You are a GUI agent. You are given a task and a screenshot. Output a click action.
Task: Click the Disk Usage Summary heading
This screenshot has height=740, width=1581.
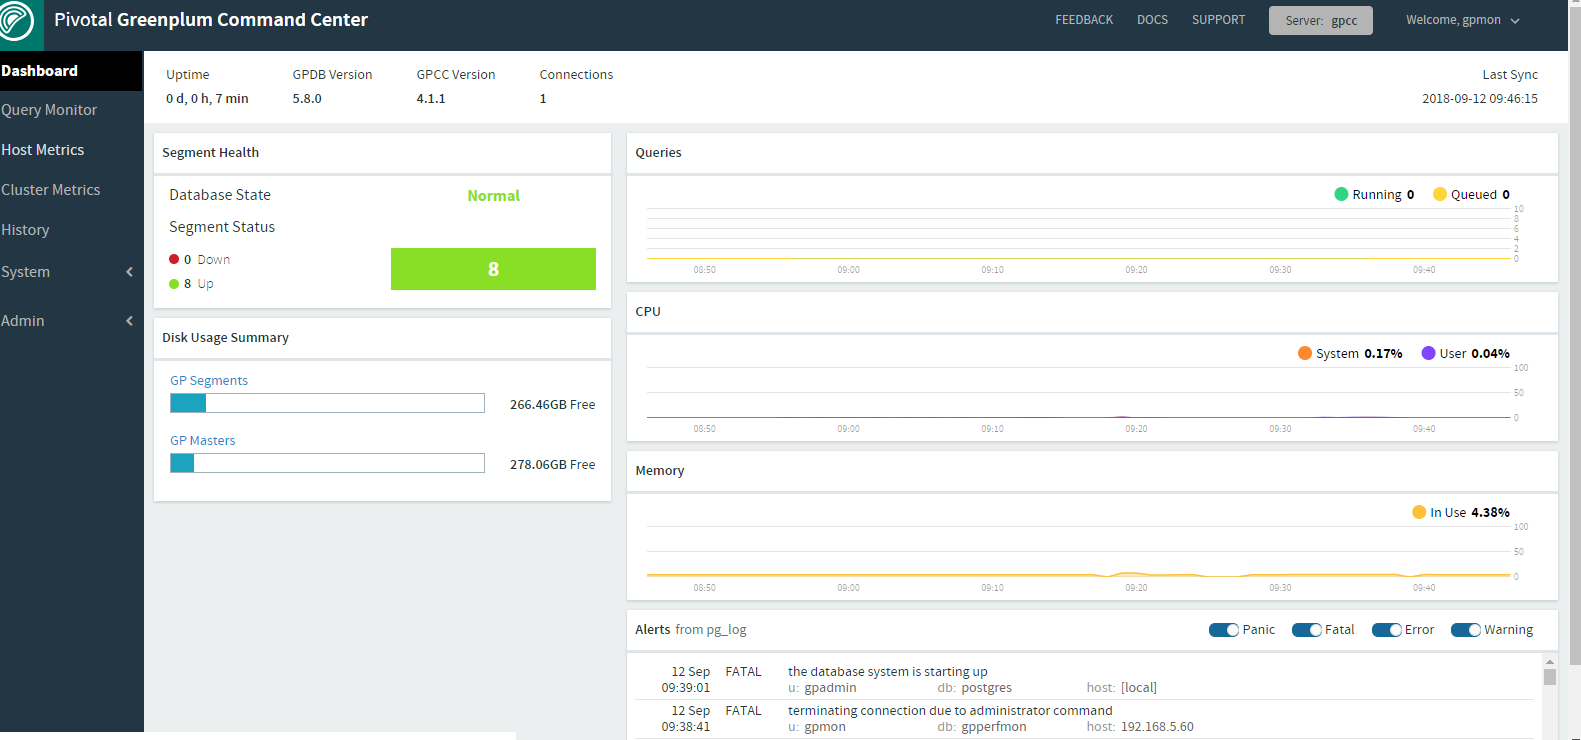[x=225, y=338]
